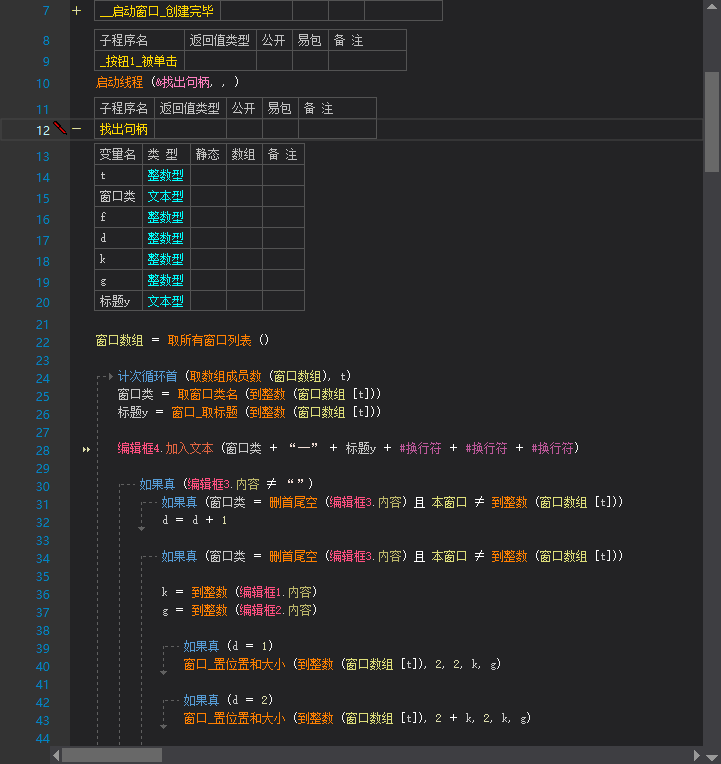Click the horizontal scrollbar thumb
The image size is (721, 764).
tap(112, 755)
